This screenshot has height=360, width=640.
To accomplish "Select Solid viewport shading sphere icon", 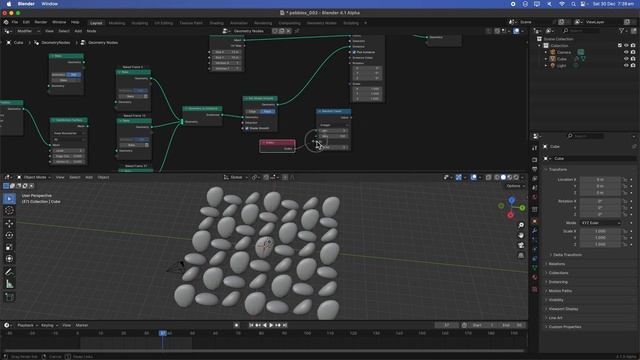I will point(503,178).
